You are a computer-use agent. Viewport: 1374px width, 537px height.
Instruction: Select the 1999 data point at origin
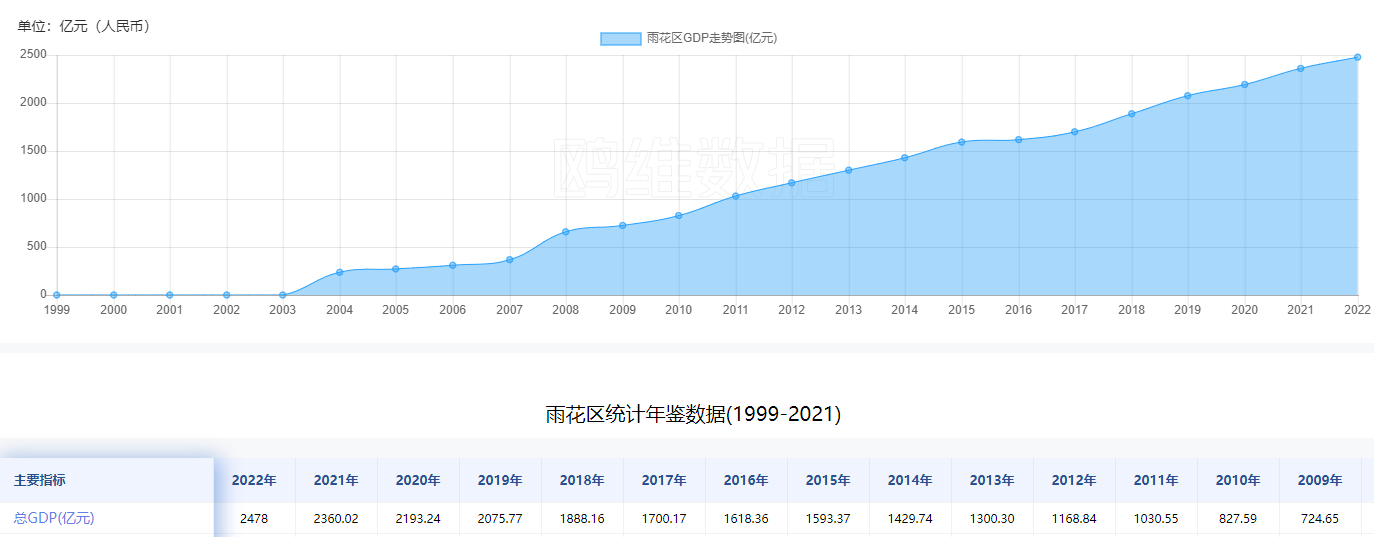coord(57,295)
